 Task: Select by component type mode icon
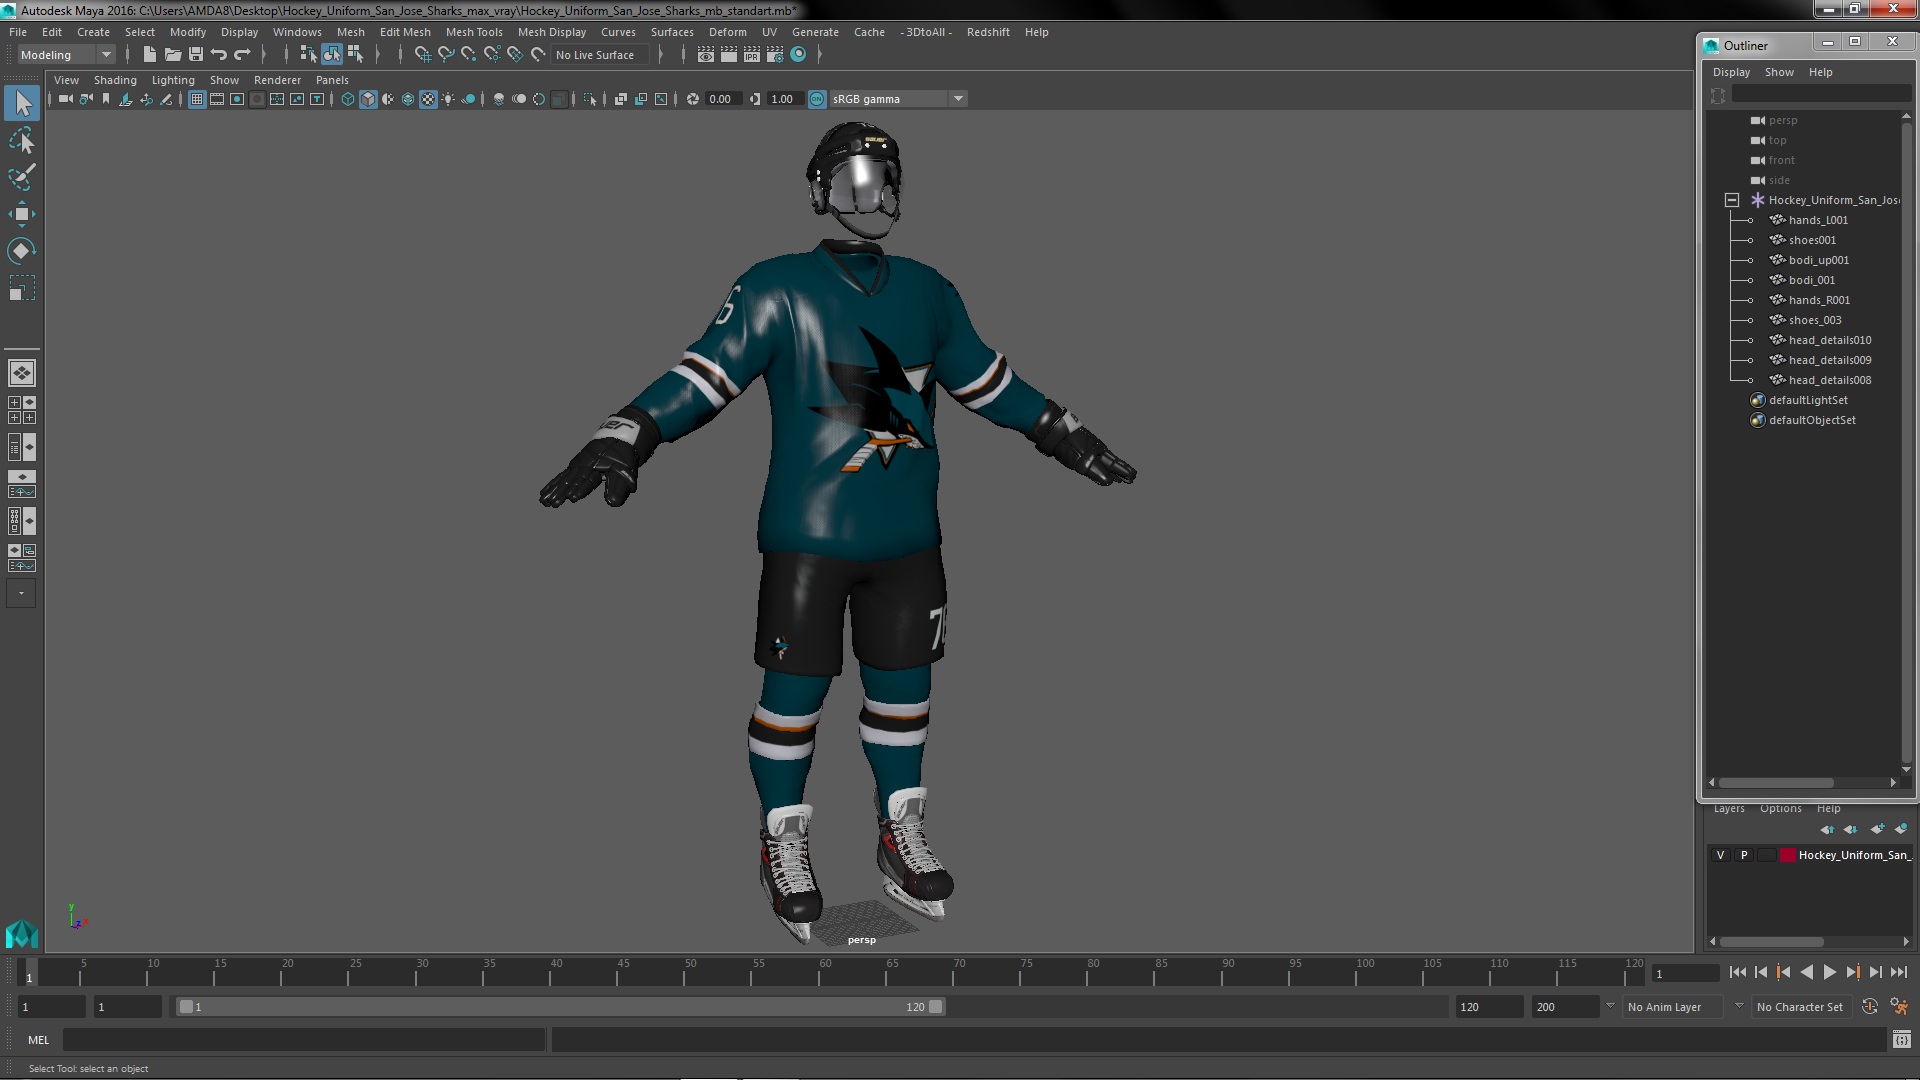click(355, 55)
